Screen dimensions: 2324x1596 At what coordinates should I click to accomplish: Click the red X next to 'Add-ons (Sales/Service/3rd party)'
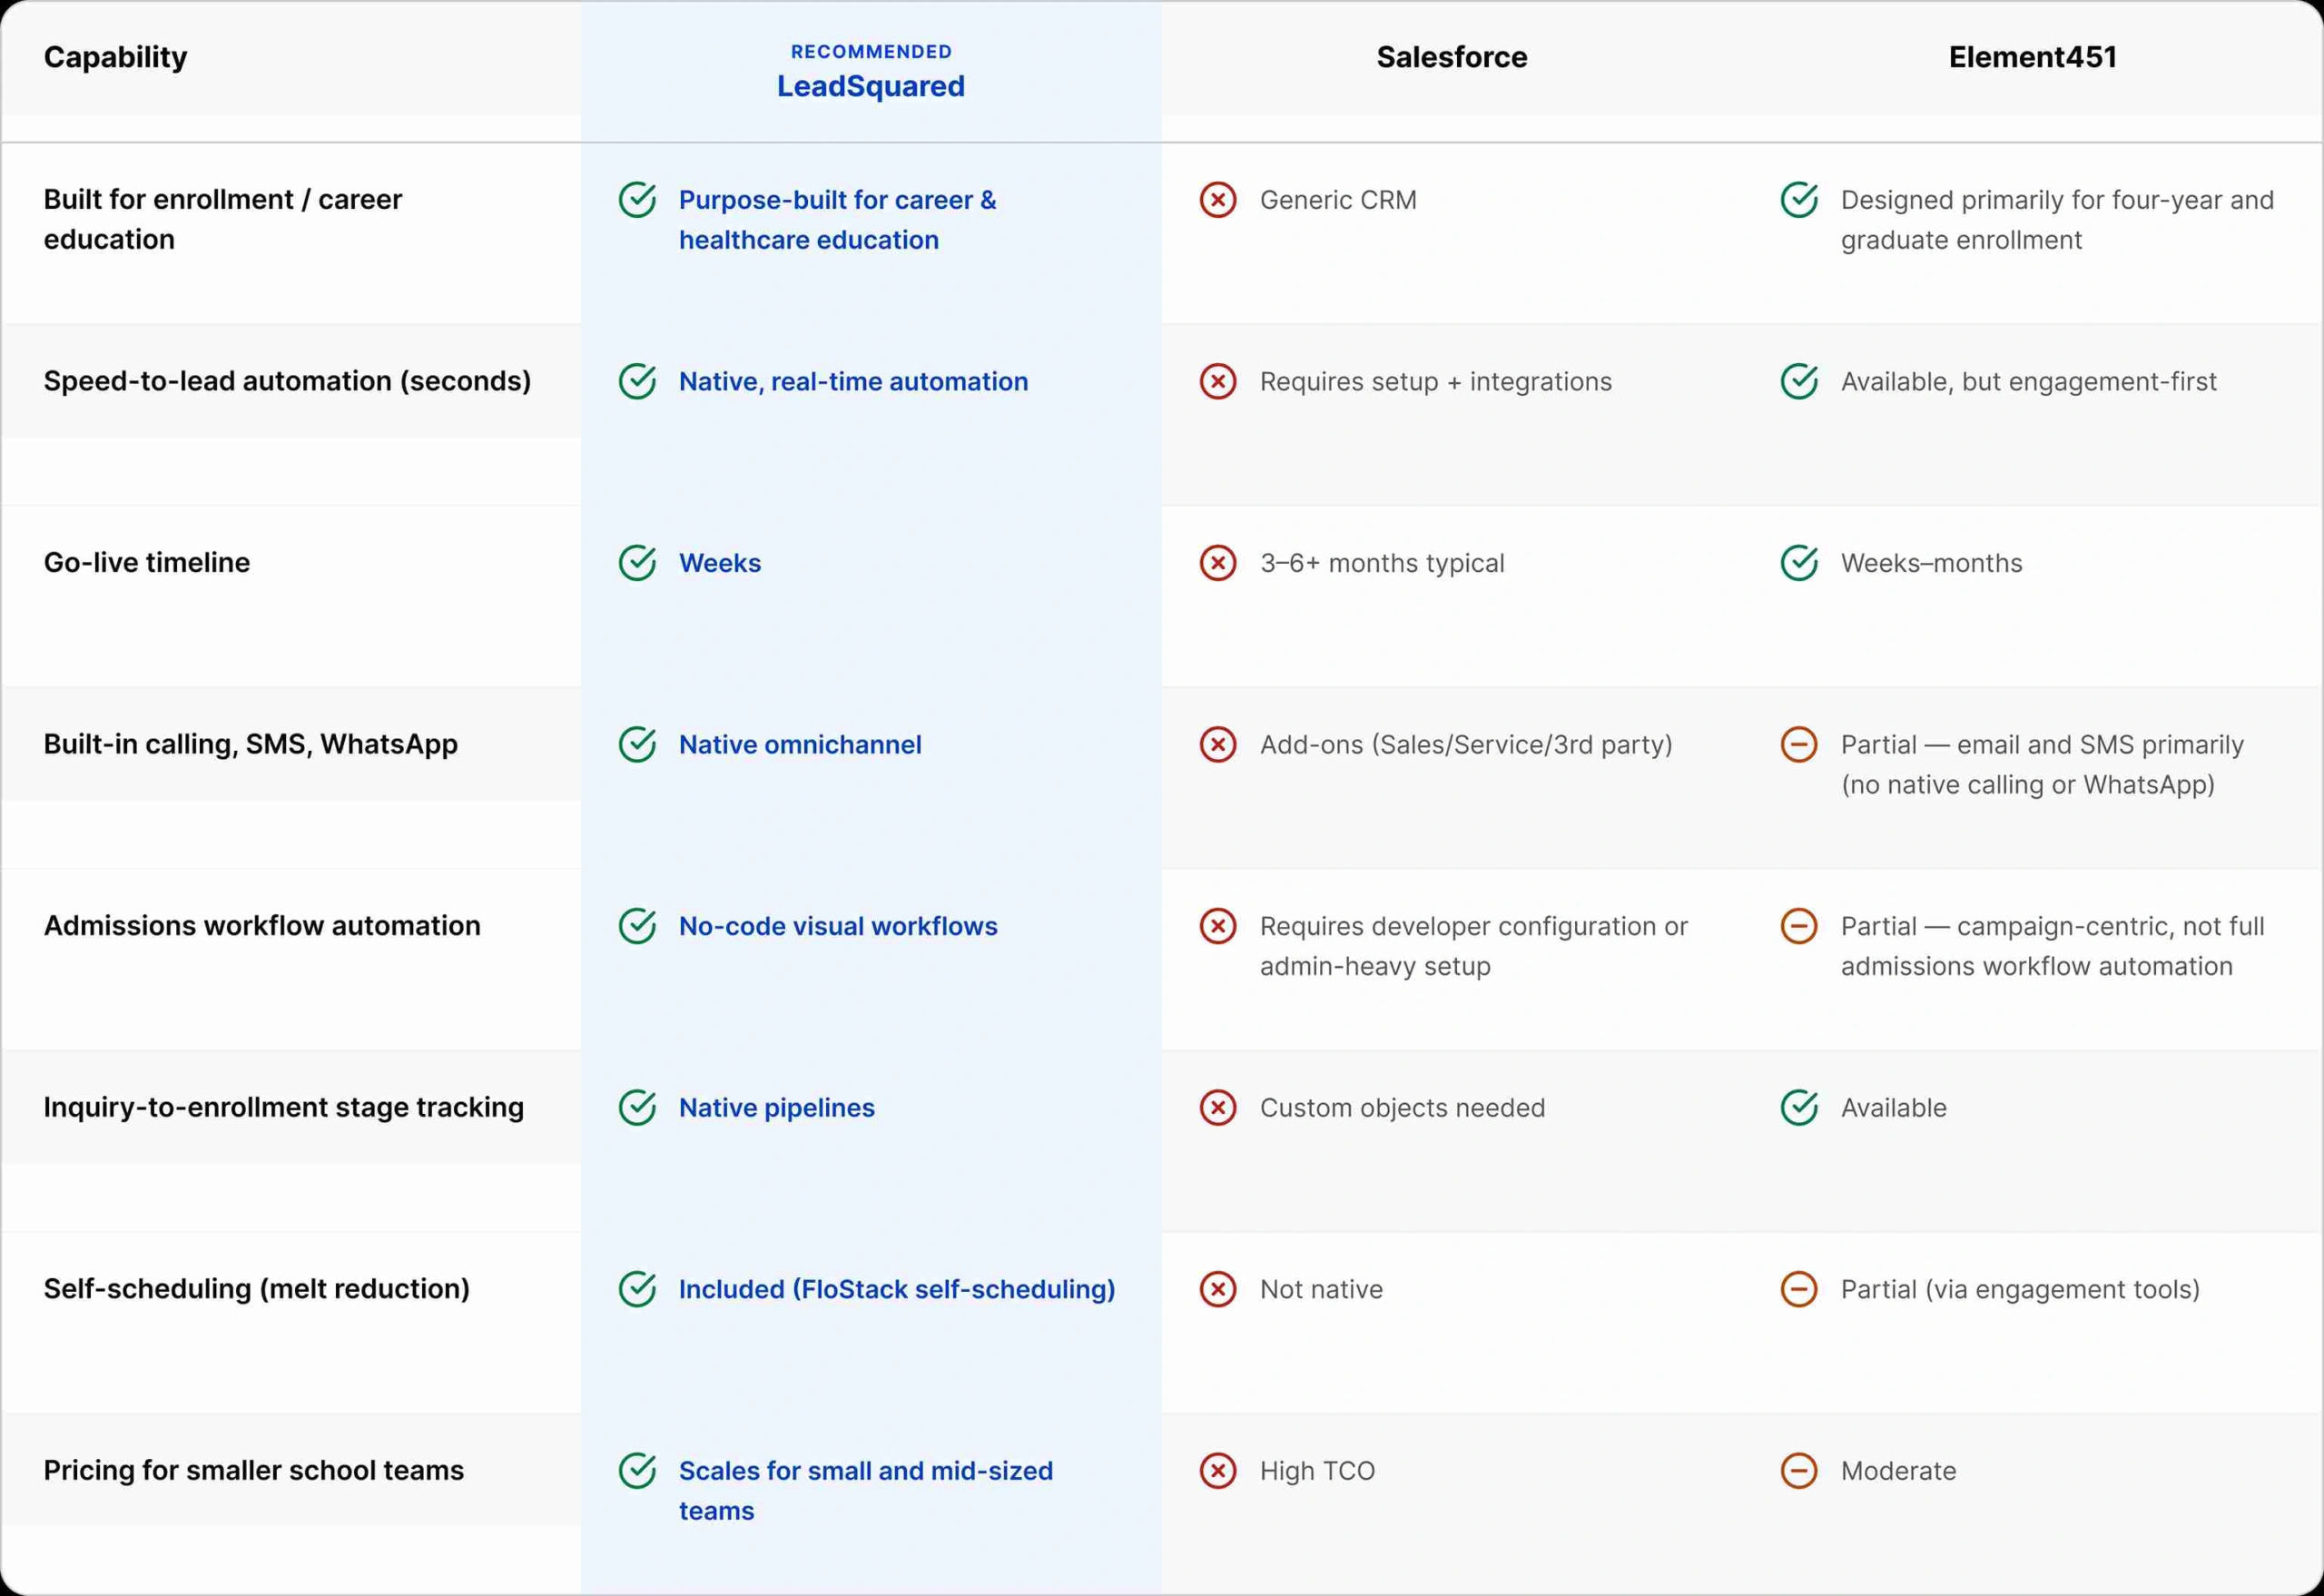[1218, 744]
